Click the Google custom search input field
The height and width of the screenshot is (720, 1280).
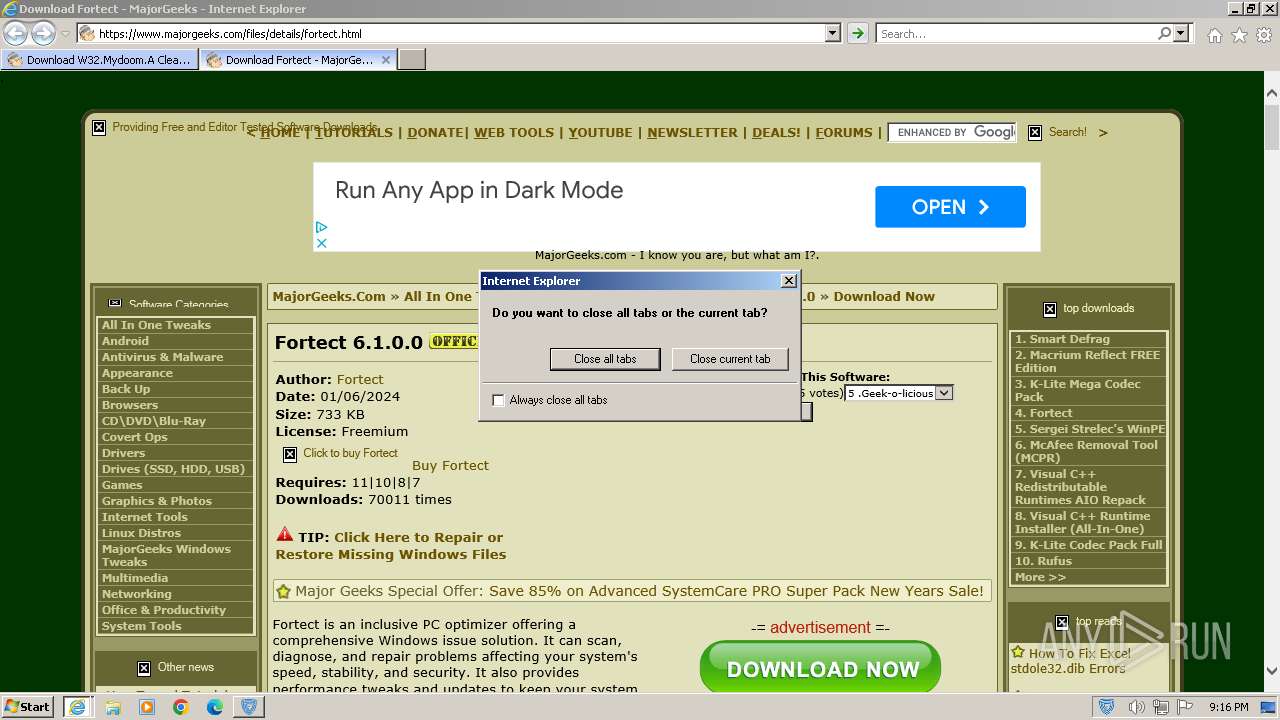953,132
